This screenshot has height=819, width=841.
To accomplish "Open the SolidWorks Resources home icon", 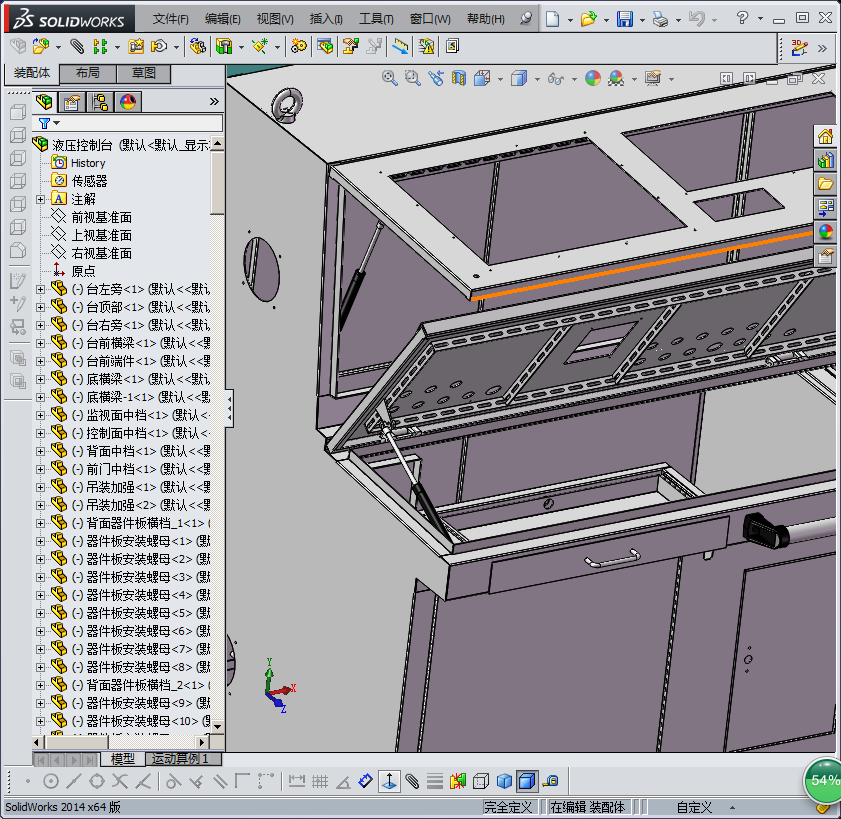I will (826, 136).
